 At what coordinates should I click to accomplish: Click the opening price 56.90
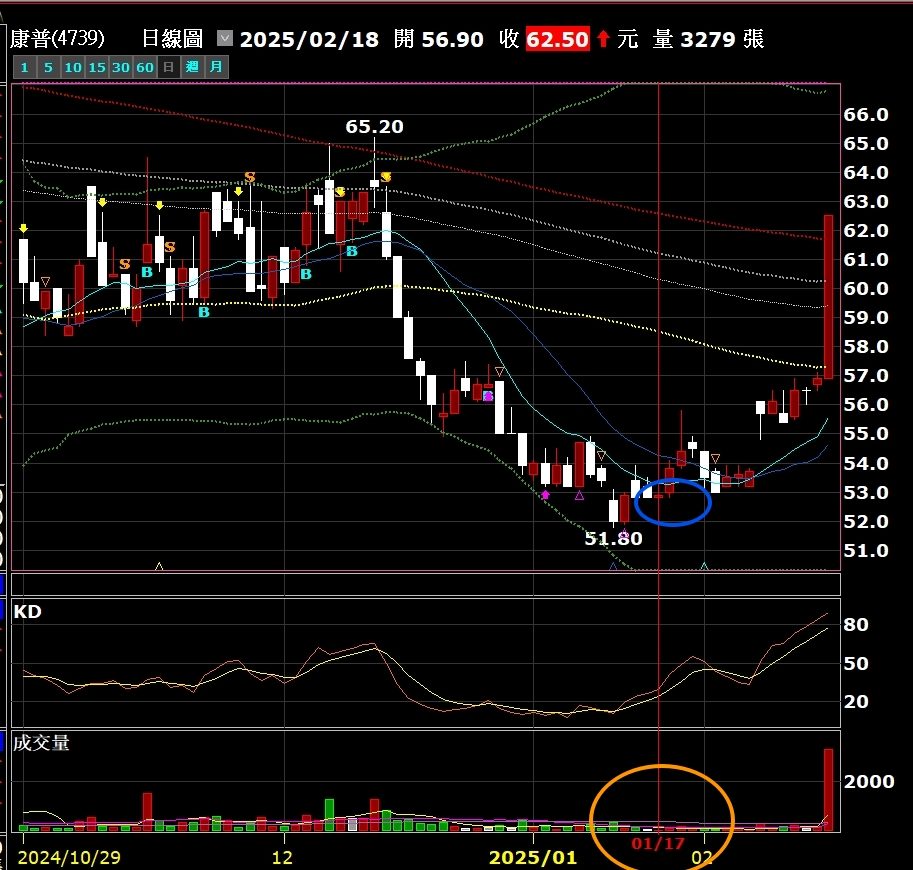pyautogui.click(x=452, y=40)
